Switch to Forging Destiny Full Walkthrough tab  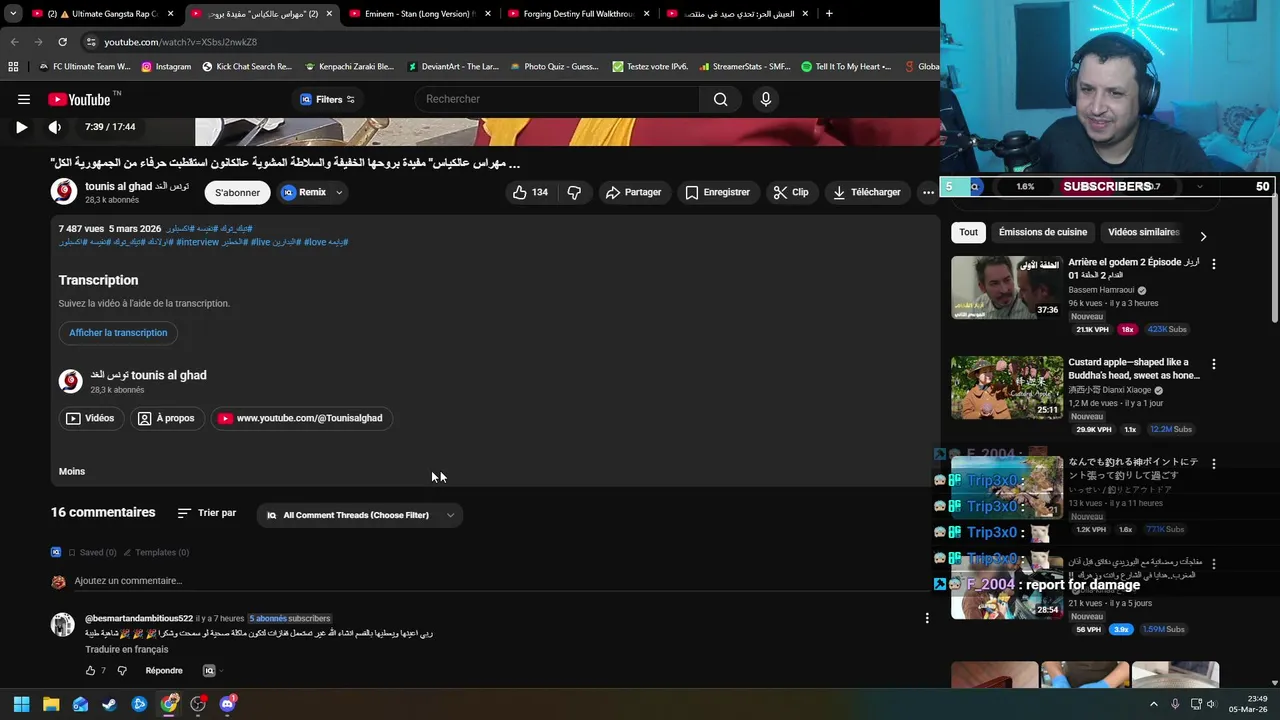579,14
